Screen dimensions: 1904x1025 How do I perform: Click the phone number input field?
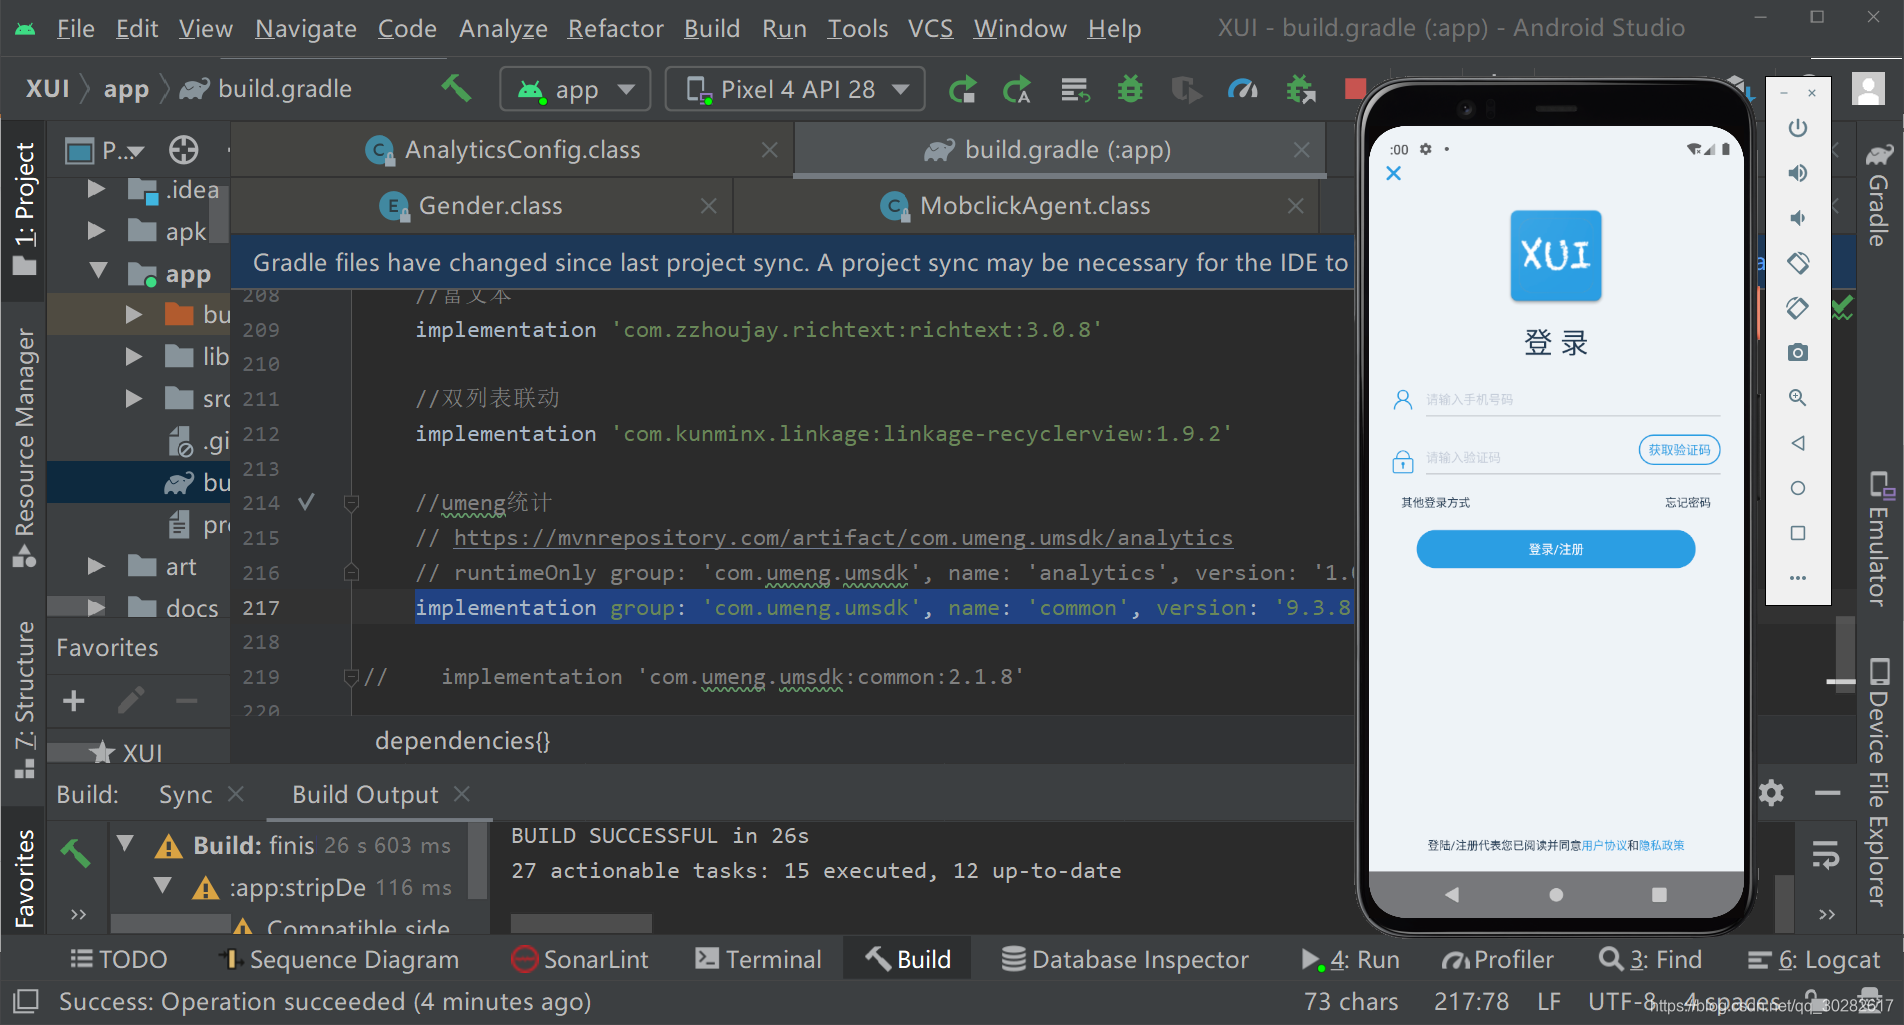pos(1572,400)
